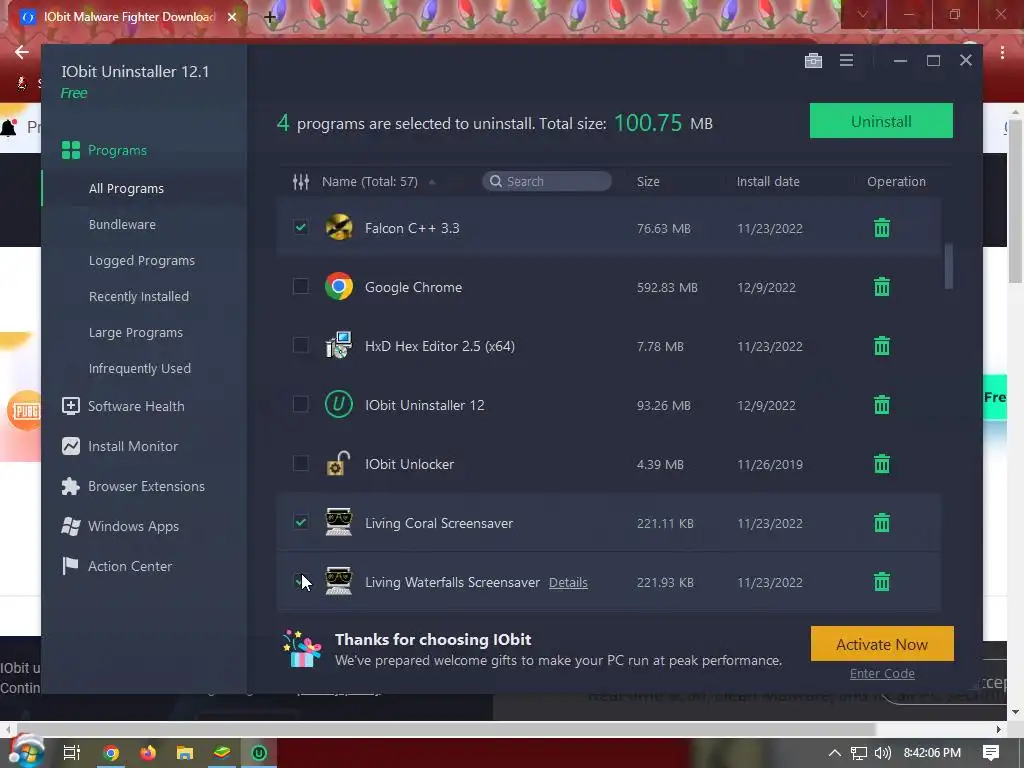Open File Explorer from the taskbar
Viewport: 1024px width, 768px height.
(185, 753)
